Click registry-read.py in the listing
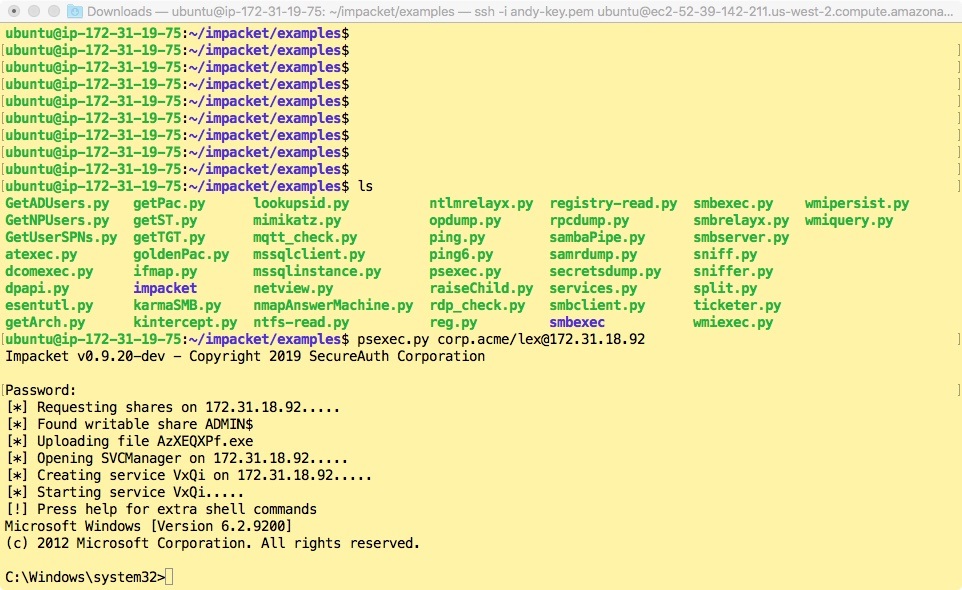Viewport: 962px width, 590px height. tap(613, 204)
